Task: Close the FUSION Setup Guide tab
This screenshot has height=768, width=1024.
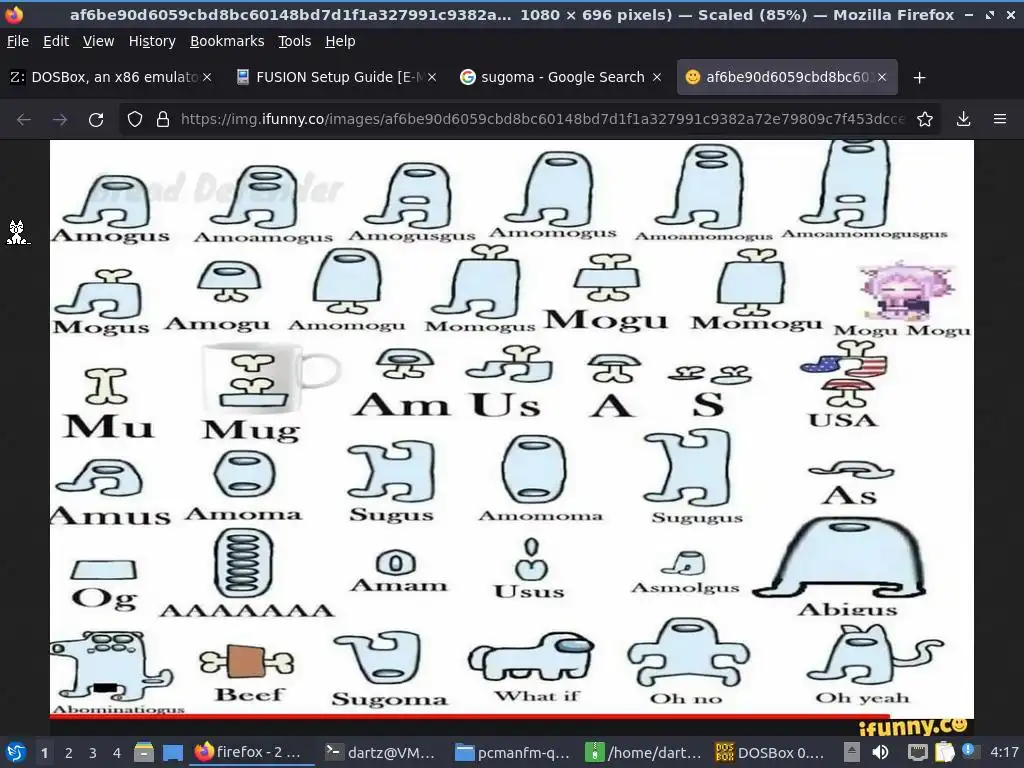Action: click(432, 77)
